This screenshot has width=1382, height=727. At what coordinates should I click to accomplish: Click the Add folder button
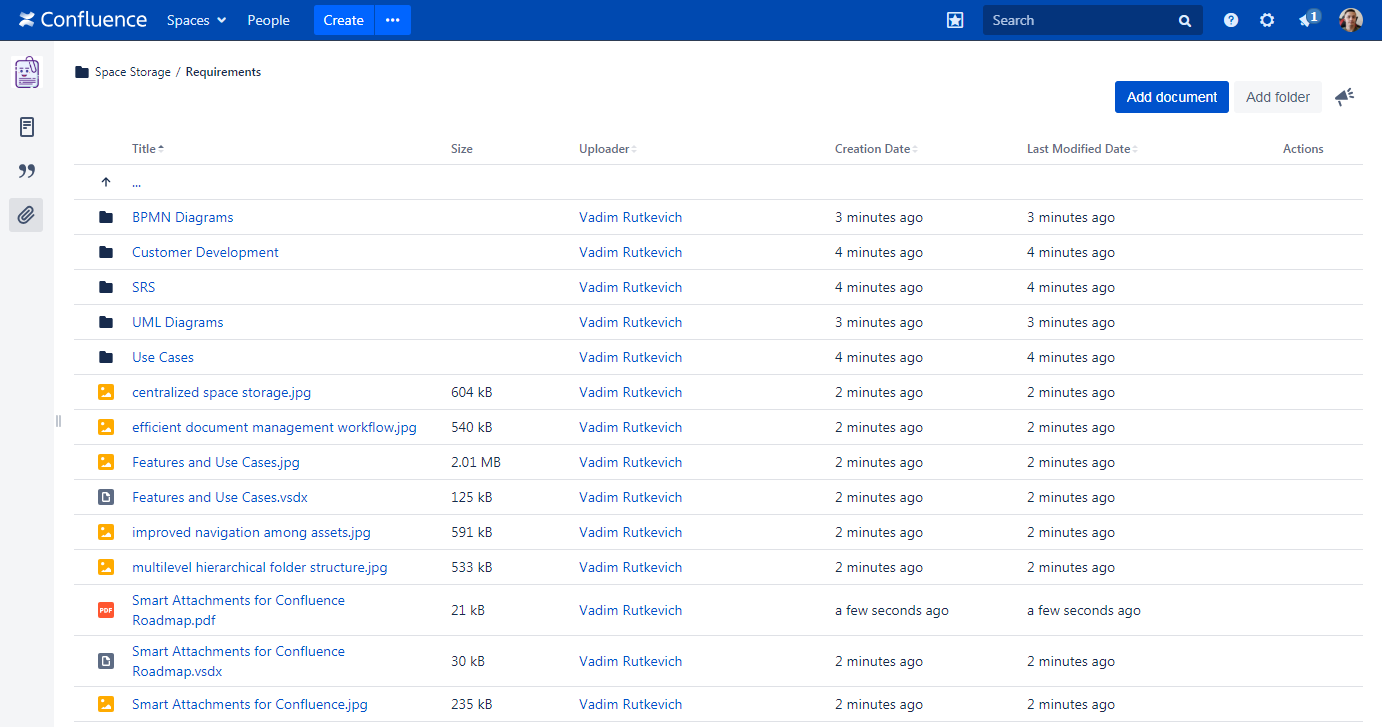tap(1277, 97)
